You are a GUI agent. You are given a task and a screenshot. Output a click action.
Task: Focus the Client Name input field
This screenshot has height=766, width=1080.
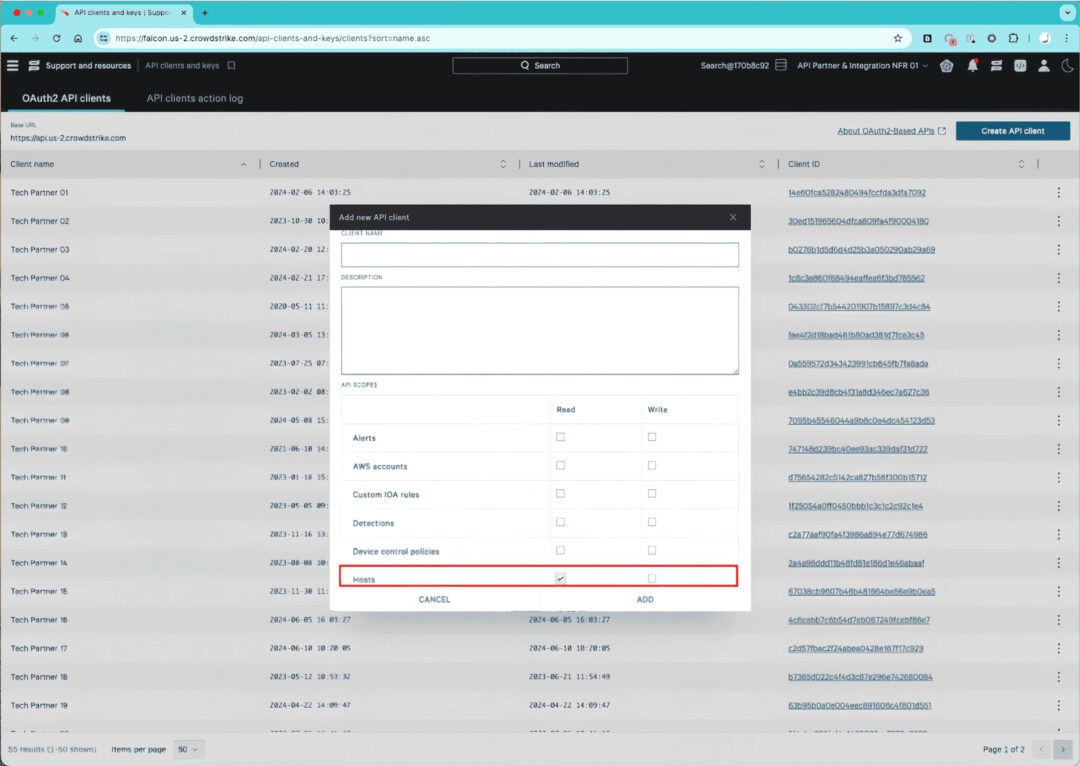tap(539, 255)
